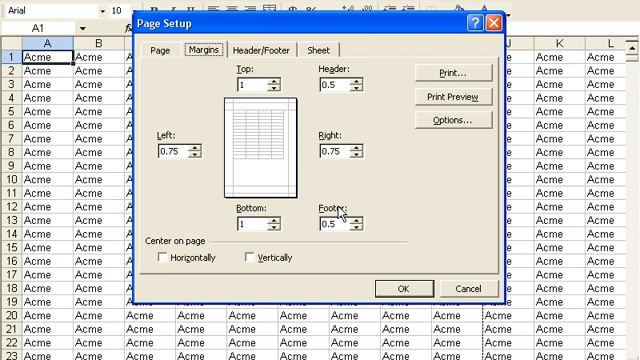Screen dimensions: 640x360
Task: Open the Header/Footer tab
Action: [x=261, y=51]
